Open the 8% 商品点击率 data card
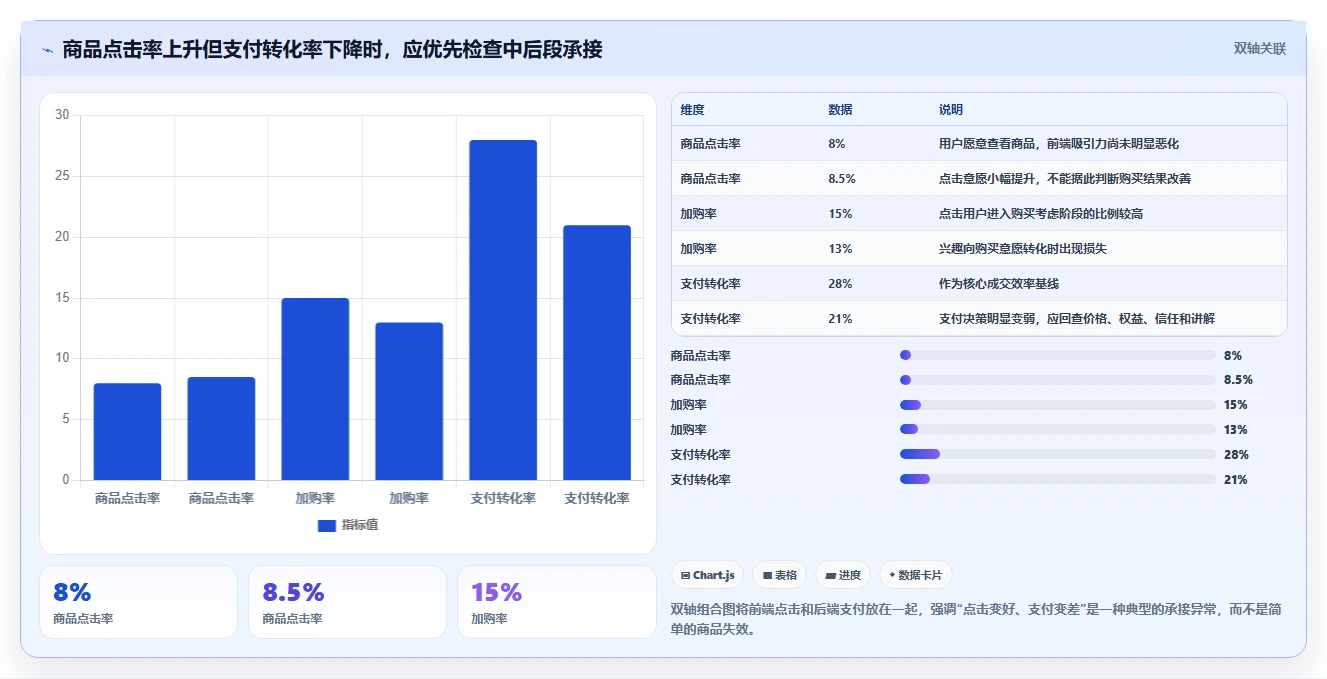This screenshot has height=679, width=1327. click(138, 602)
